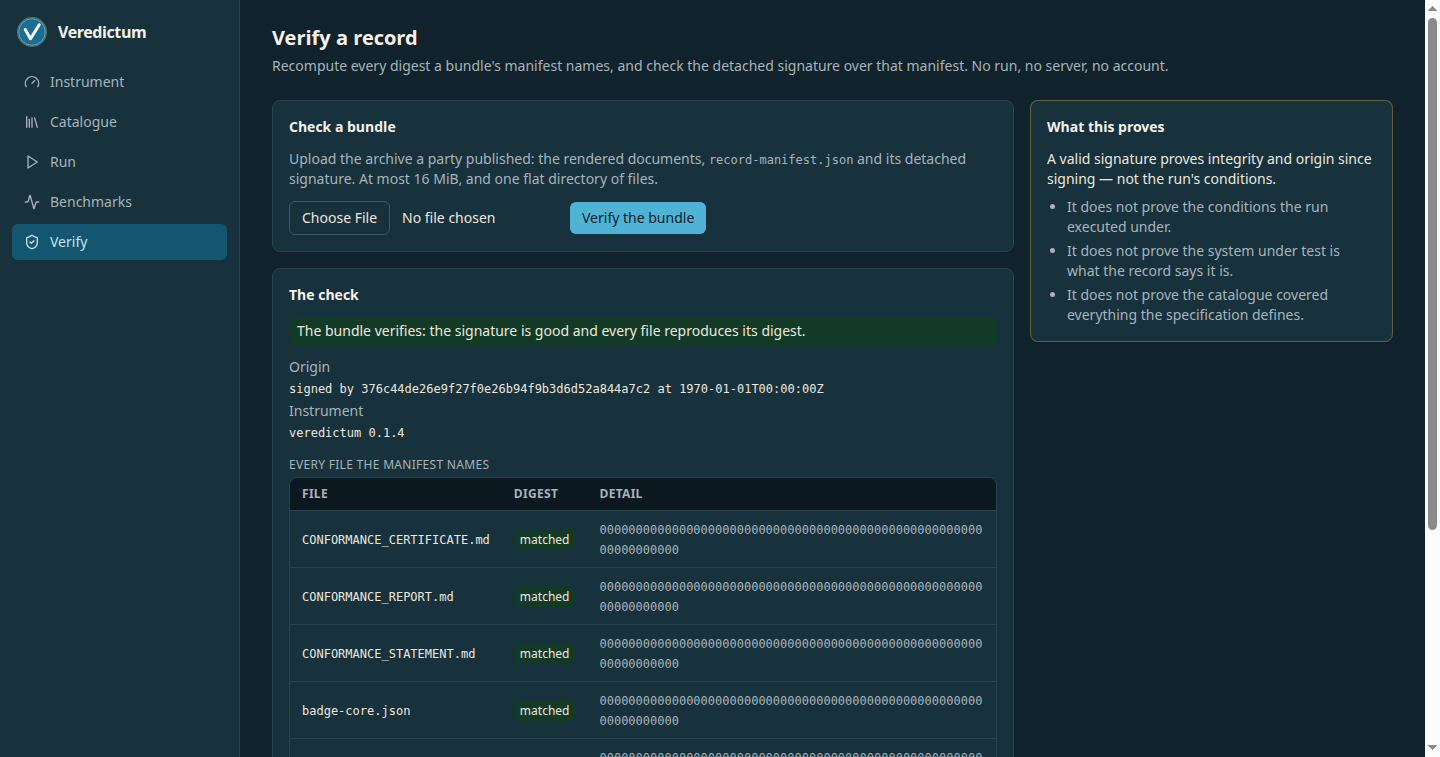Click the DETAIL column header
1440x757 pixels.
621,494
